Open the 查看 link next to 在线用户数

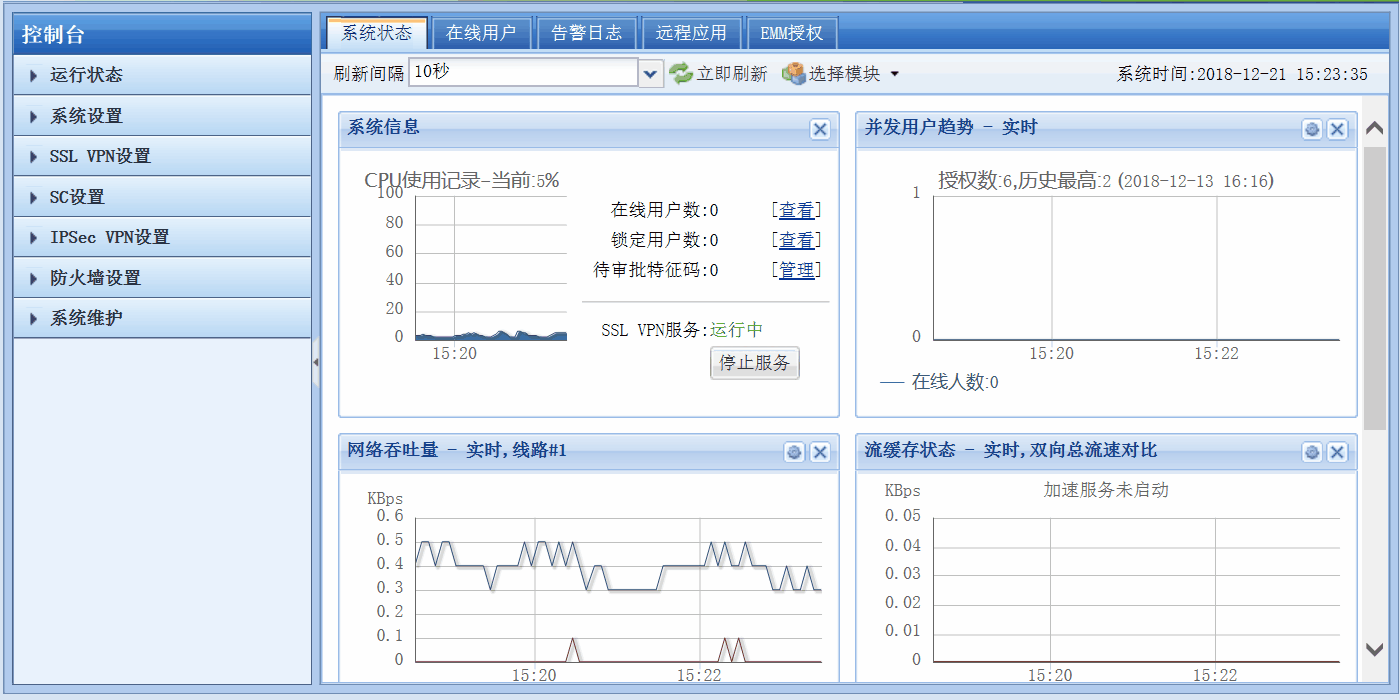[x=797, y=209]
